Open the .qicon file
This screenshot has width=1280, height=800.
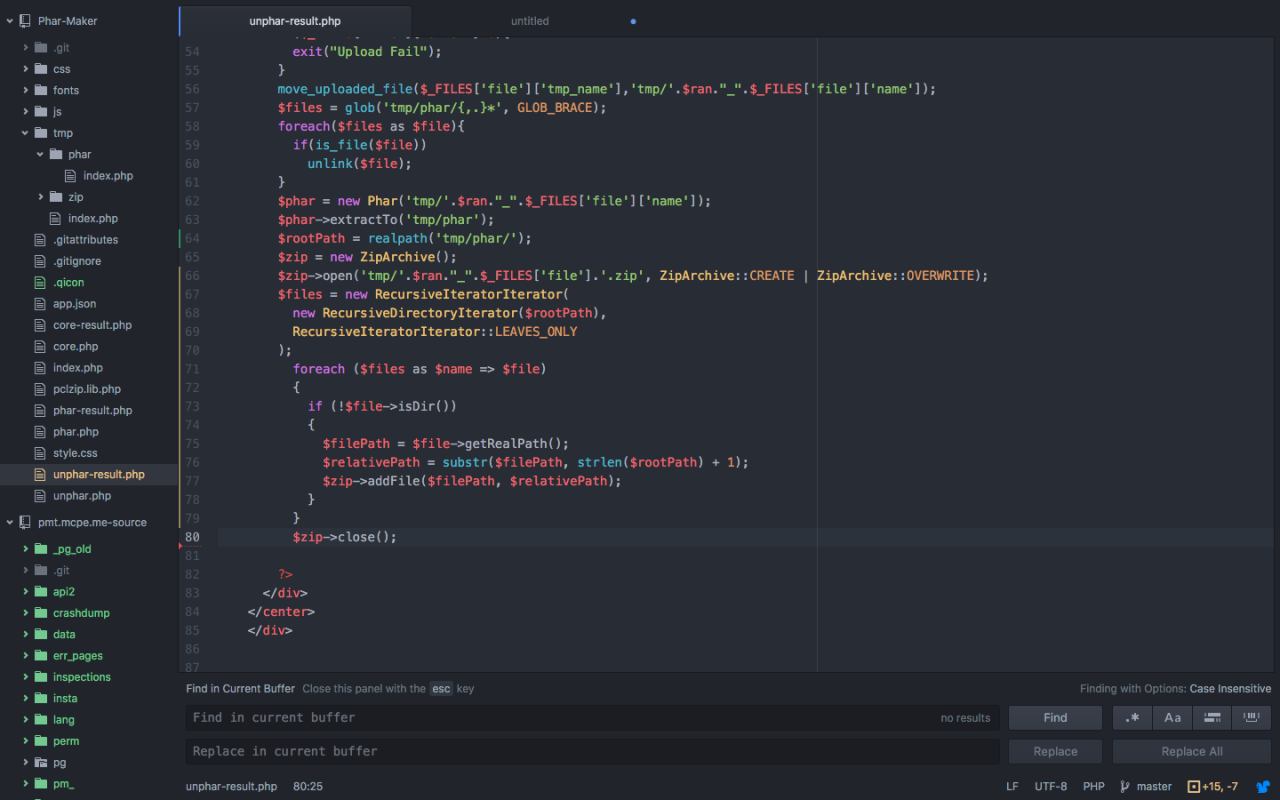coord(69,282)
